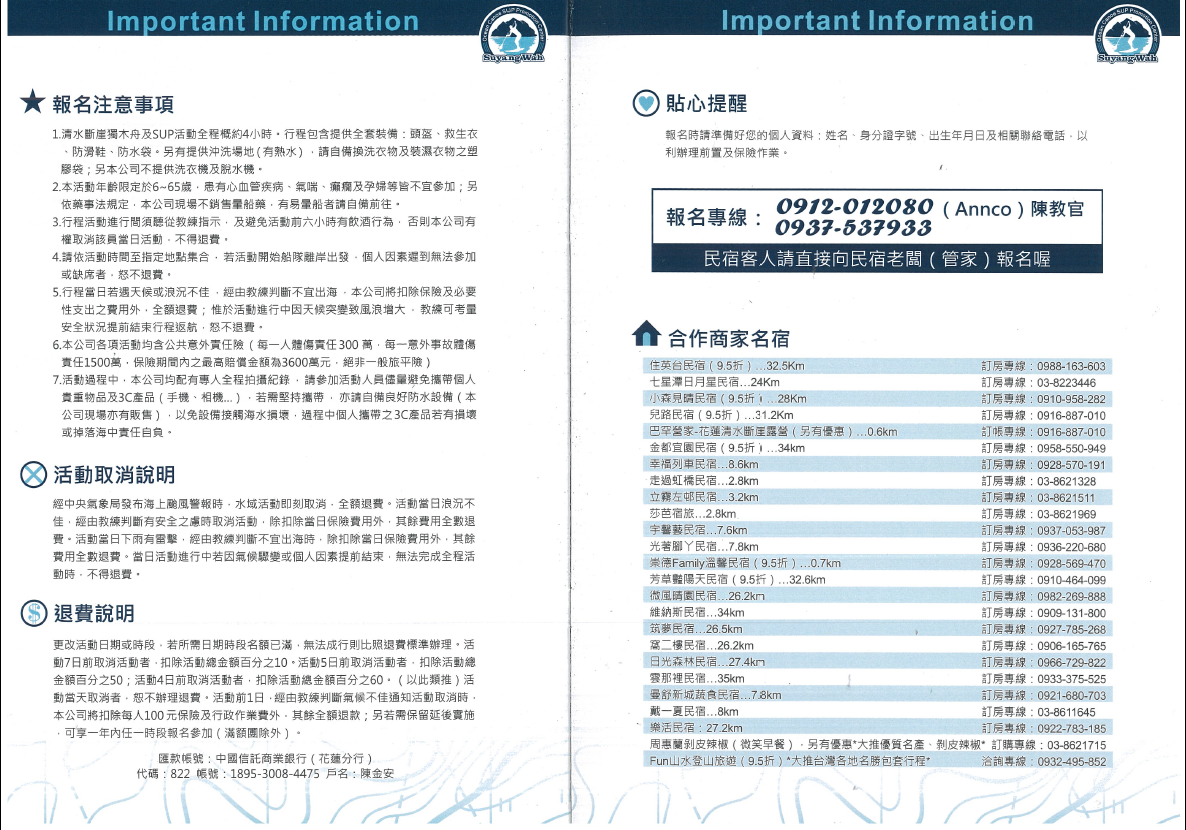
Task: Click the order line 訂購專線 03-8621715
Action: [1049, 745]
